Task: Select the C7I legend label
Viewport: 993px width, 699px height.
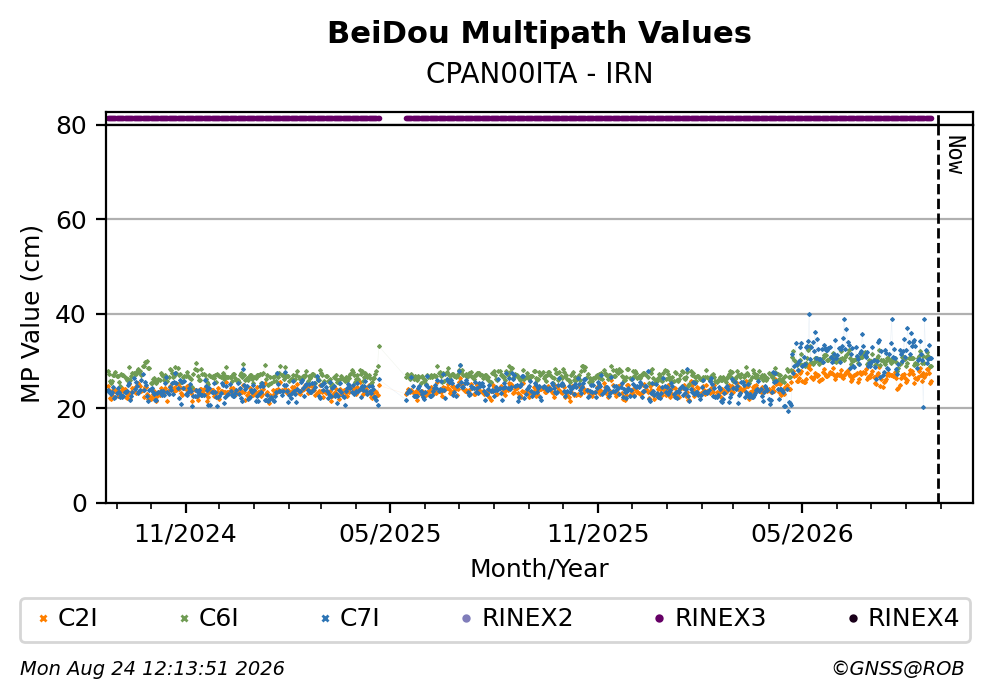Action: (360, 618)
